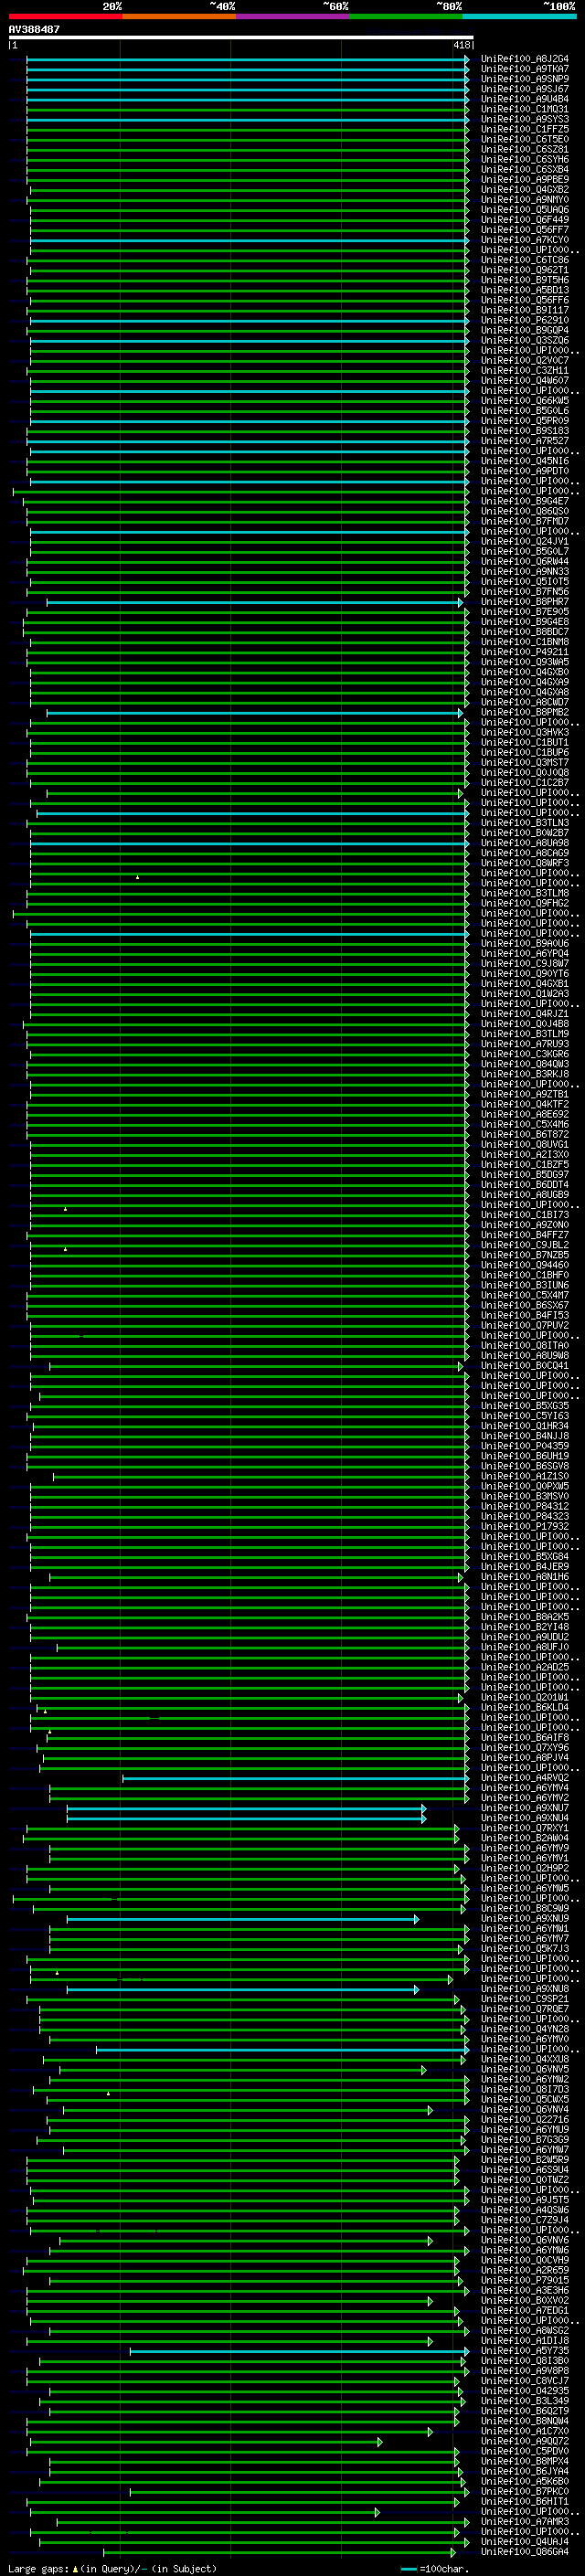Screen dimensions: 585x2576
Task: Select the label UniRef100_C6T5E0
Action: tap(525, 139)
